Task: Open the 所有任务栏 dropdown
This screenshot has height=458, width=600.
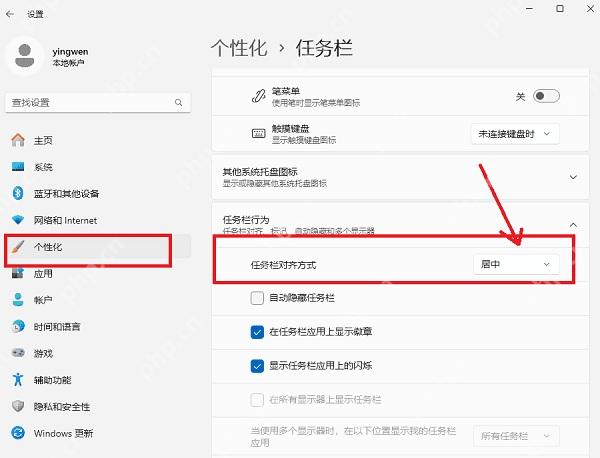Action: point(516,436)
